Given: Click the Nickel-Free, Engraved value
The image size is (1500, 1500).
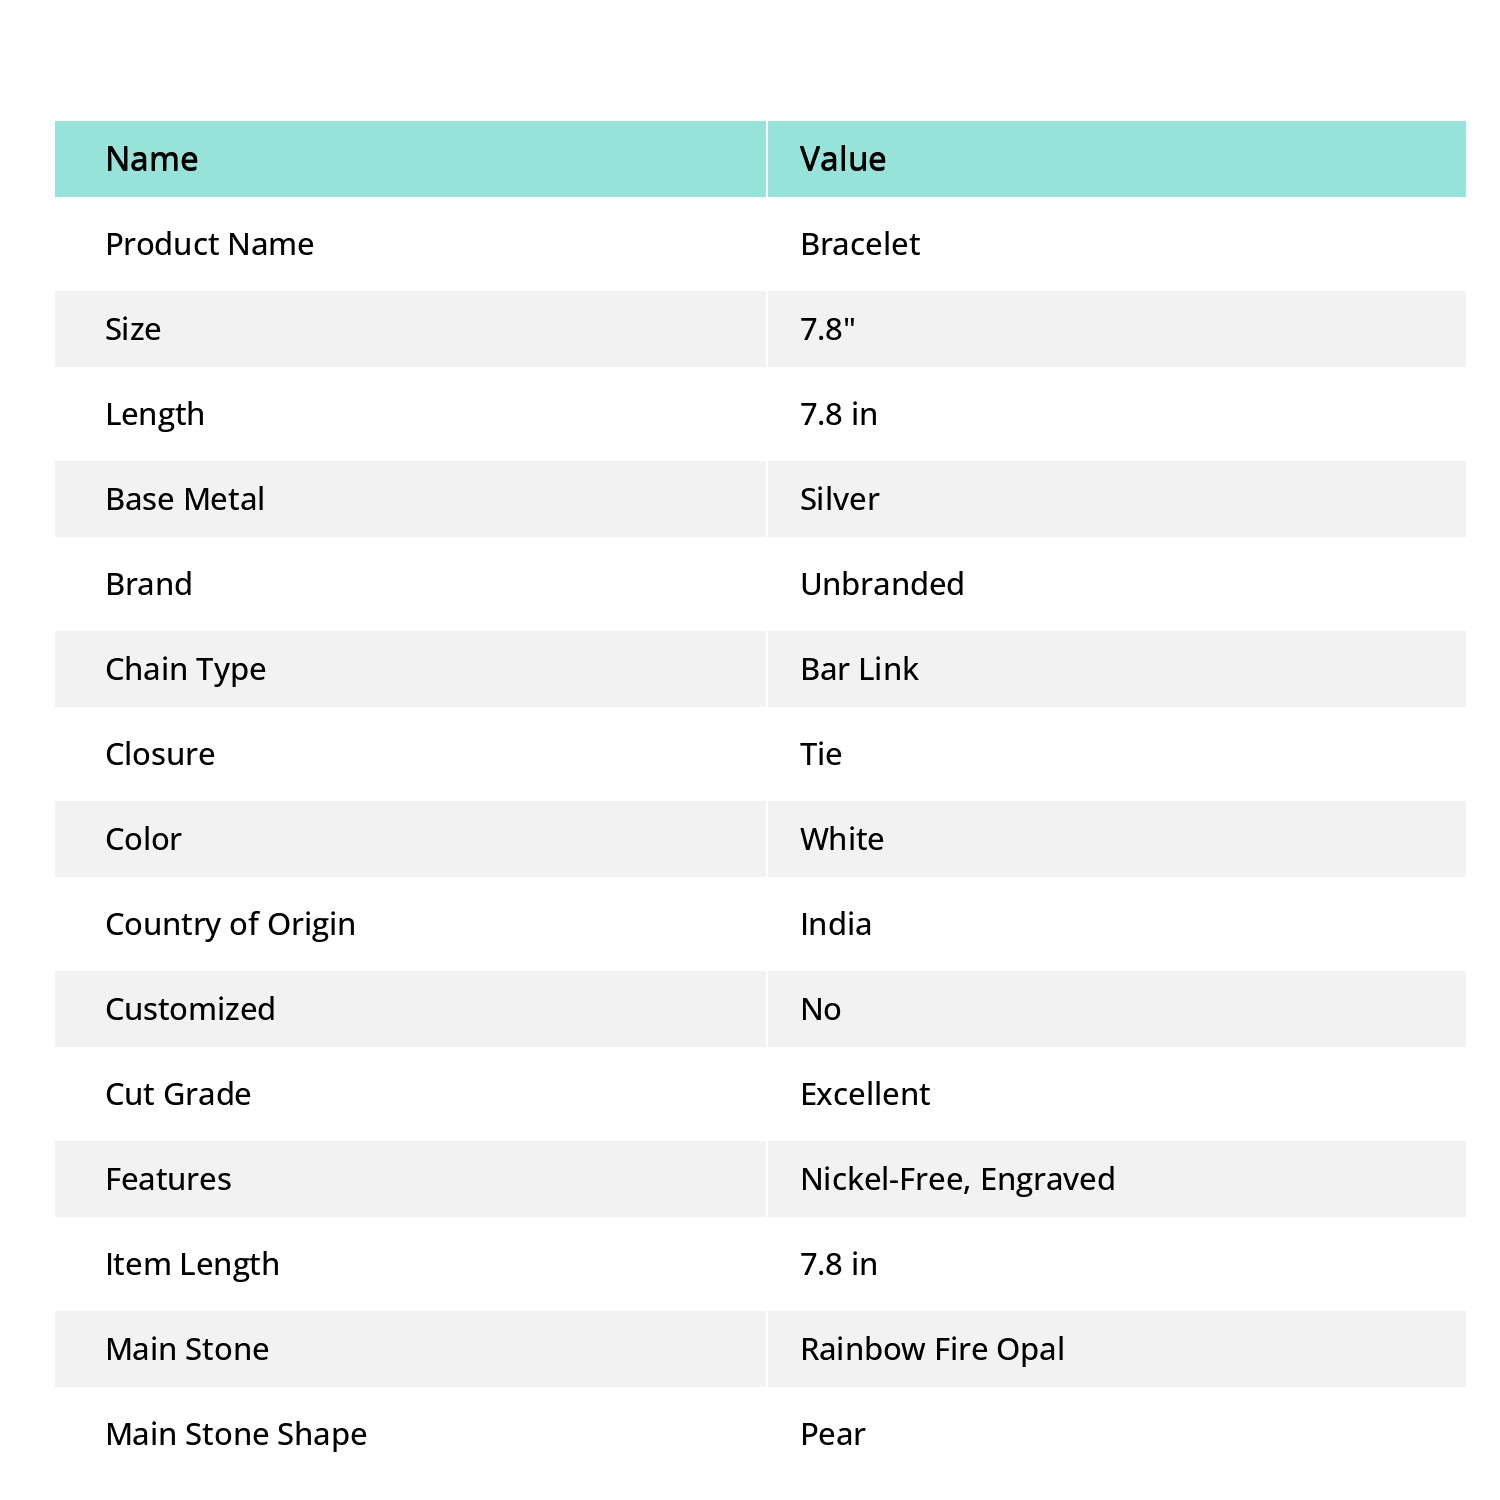Looking at the screenshot, I should pos(958,1179).
